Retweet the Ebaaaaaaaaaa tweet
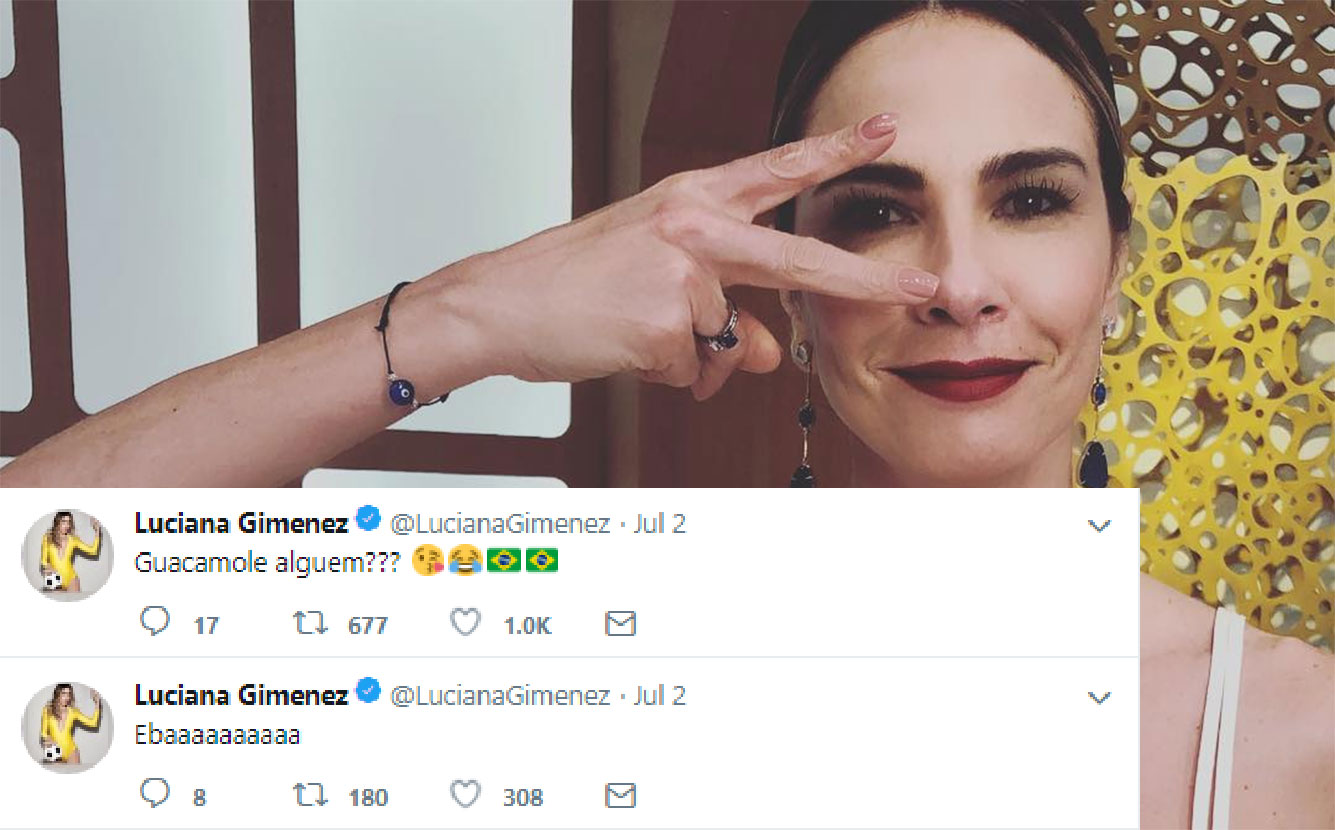Viewport: 1335px width, 830px height. (310, 796)
